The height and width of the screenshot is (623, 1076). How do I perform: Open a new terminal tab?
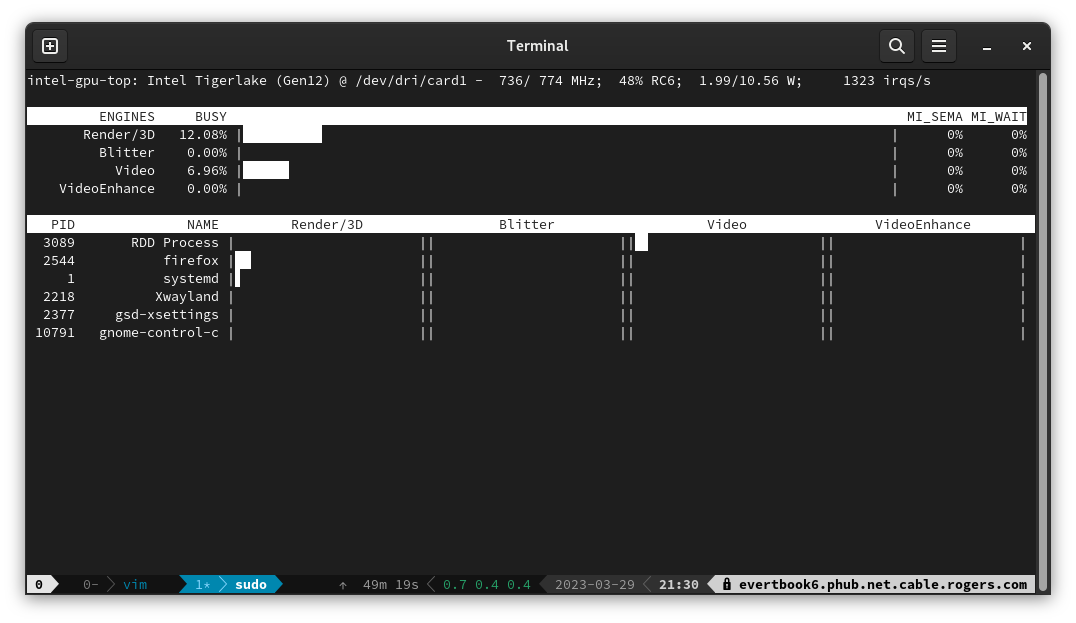pos(50,46)
